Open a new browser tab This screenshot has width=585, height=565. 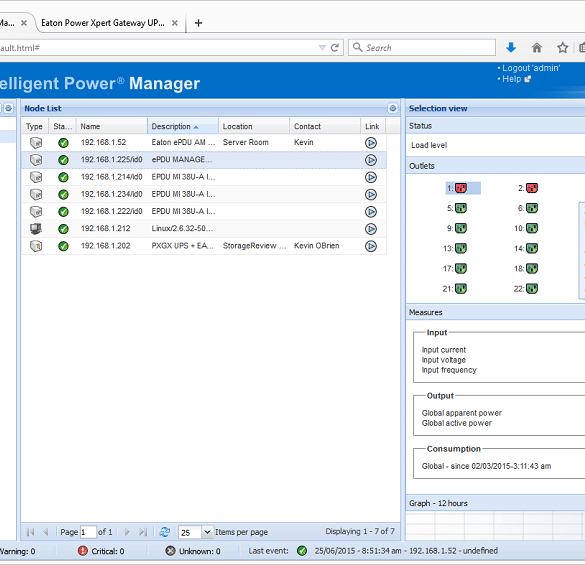(198, 23)
